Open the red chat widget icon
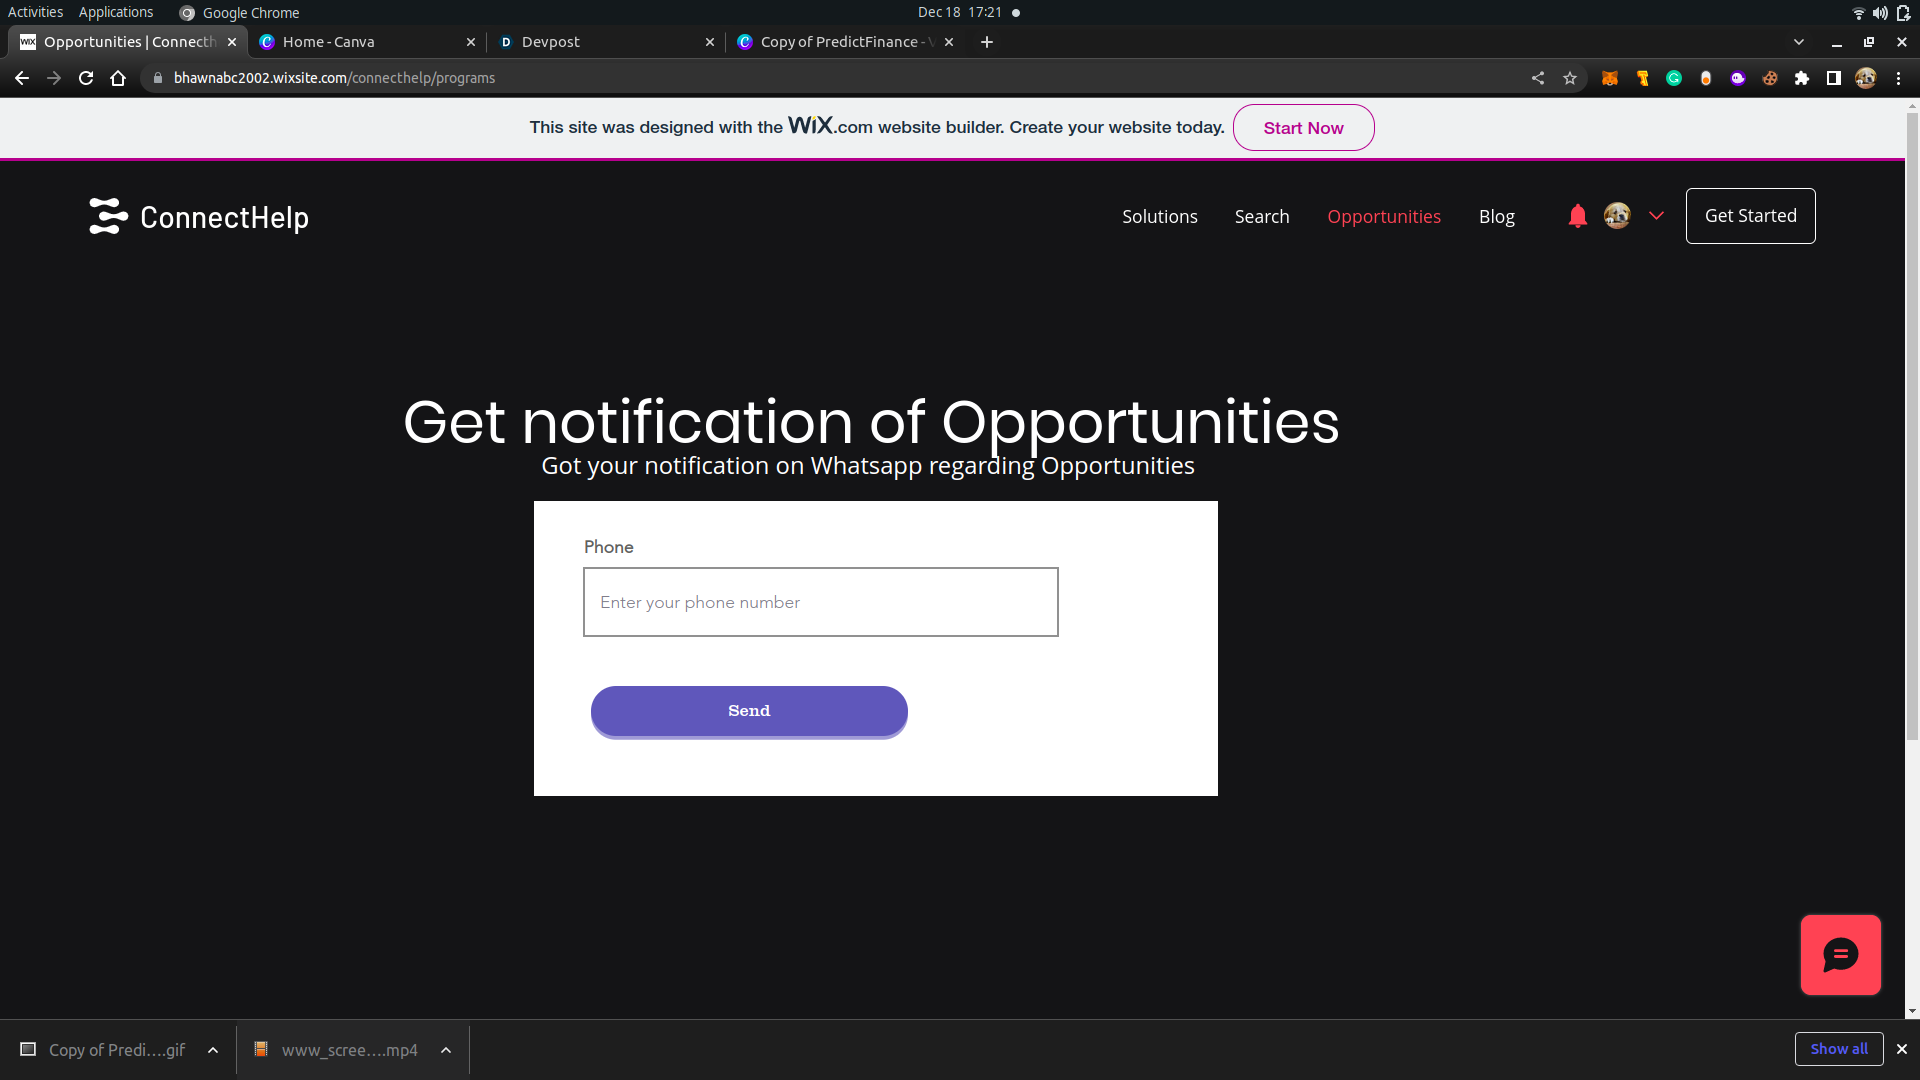 click(1840, 955)
